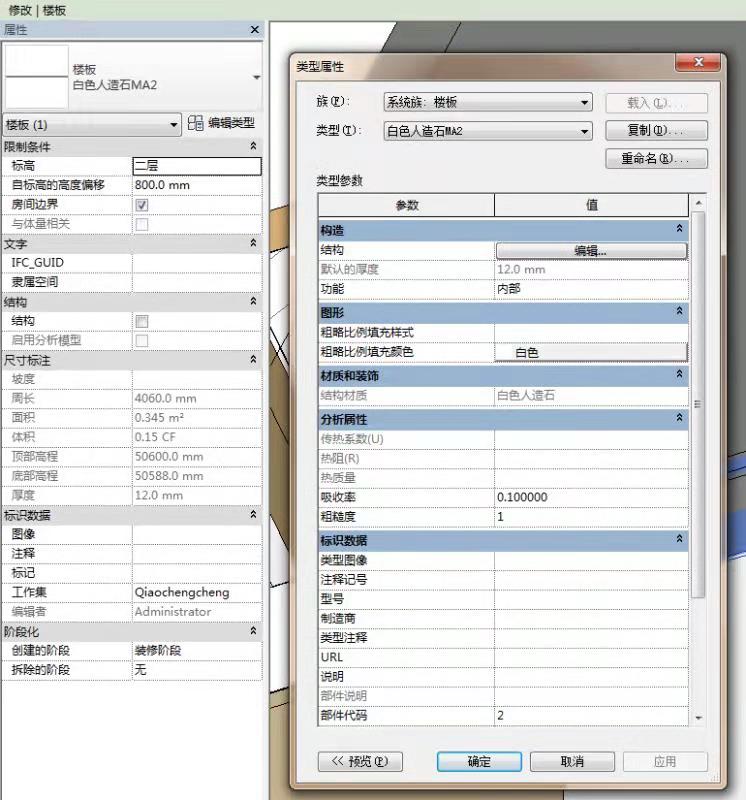Click the 载入 load button
Screen dimensions: 746x800
[x=656, y=103]
